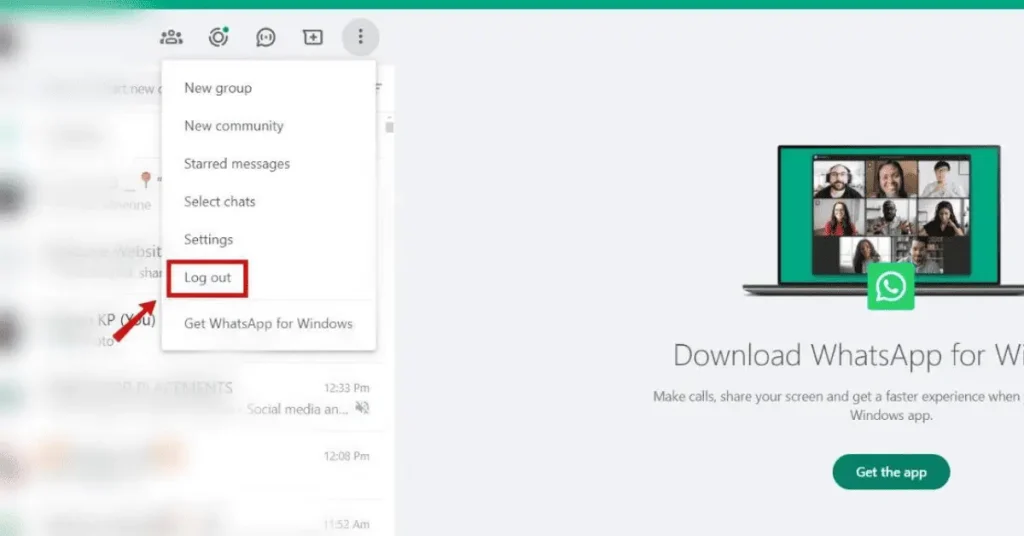Close the three-dot menu button

[x=360, y=37]
